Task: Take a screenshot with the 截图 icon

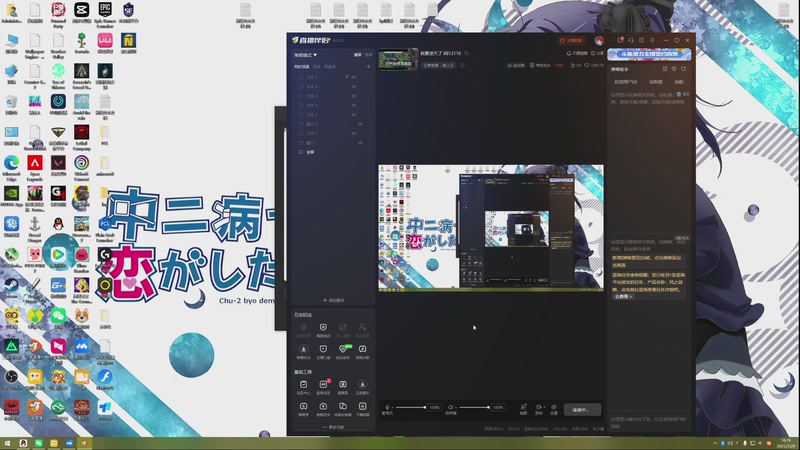Action: point(523,409)
